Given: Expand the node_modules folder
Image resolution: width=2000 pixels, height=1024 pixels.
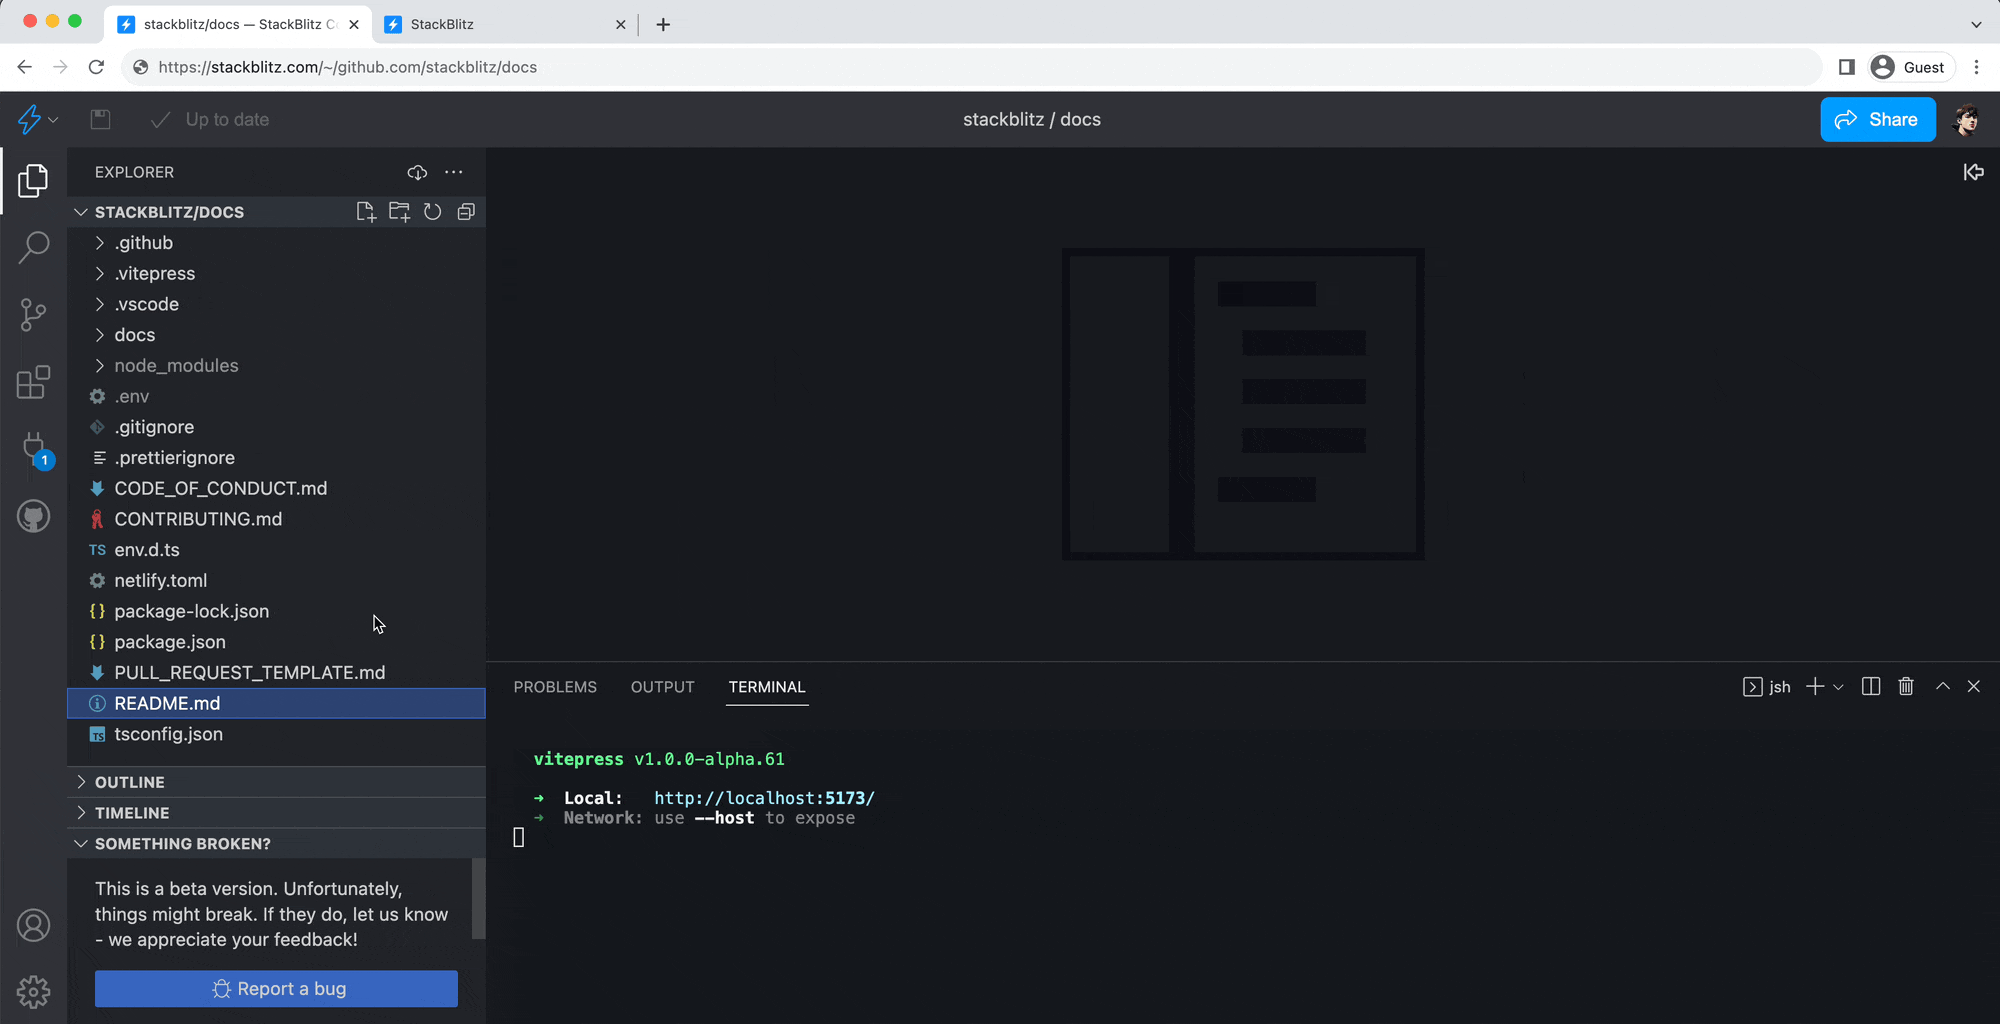Looking at the screenshot, I should 176,365.
